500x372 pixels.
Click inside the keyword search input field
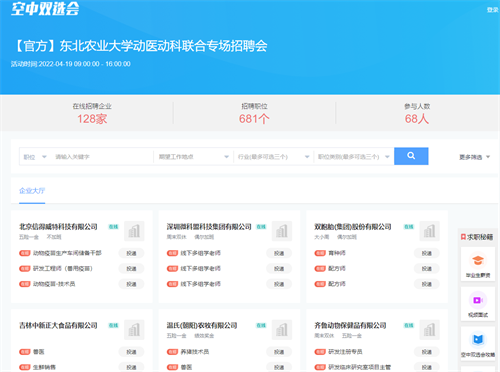pyautogui.click(x=102, y=157)
